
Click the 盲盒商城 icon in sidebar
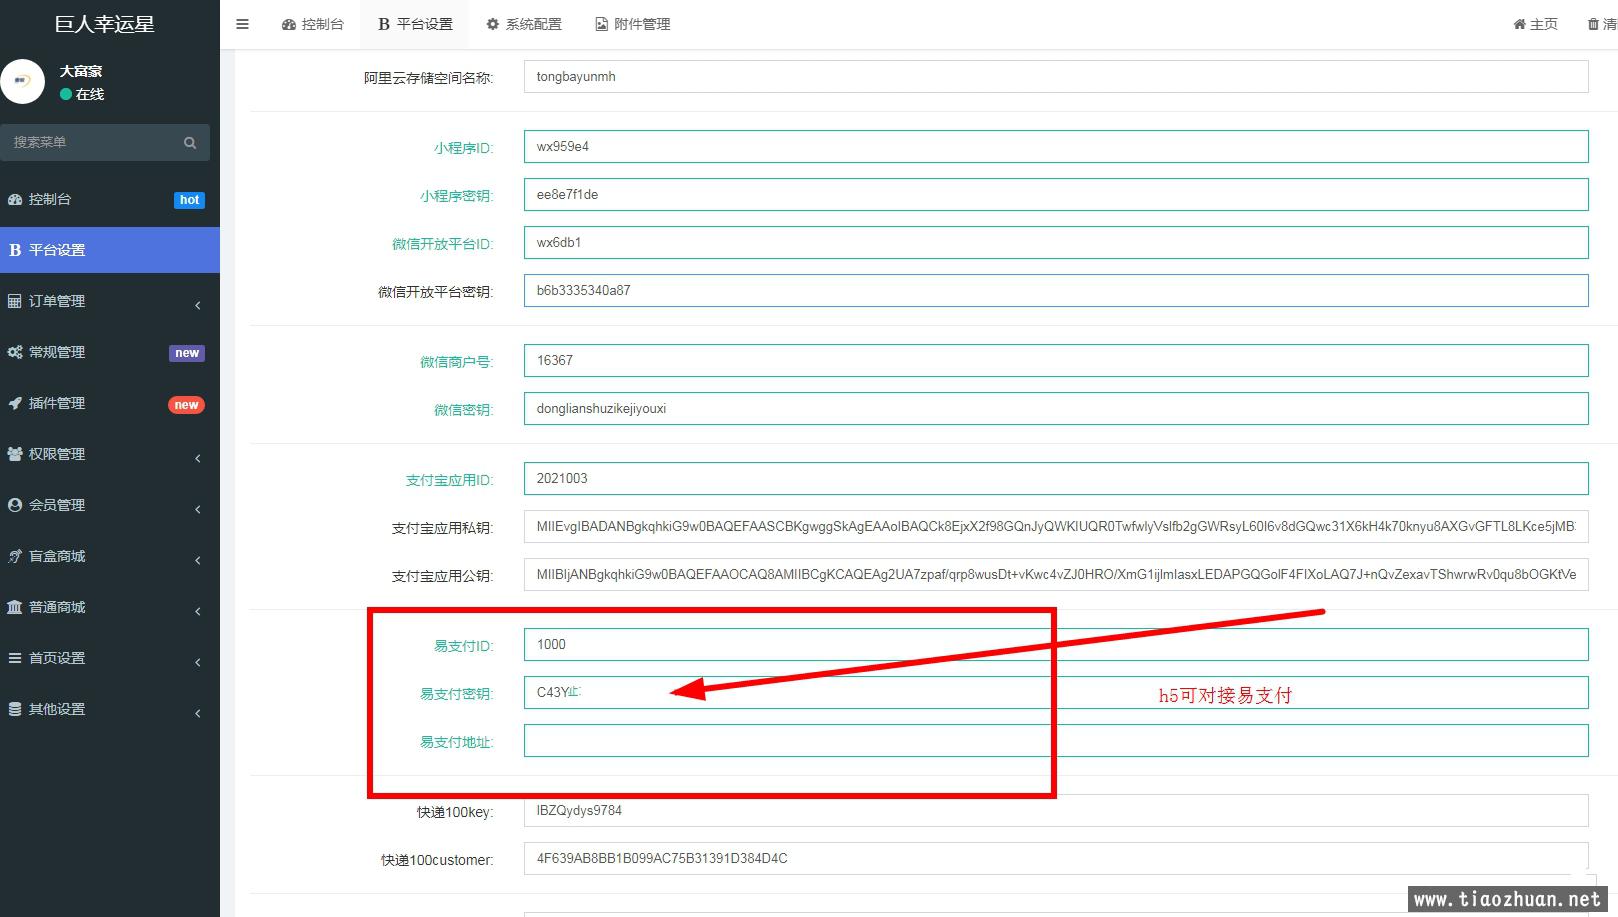click(x=15, y=556)
